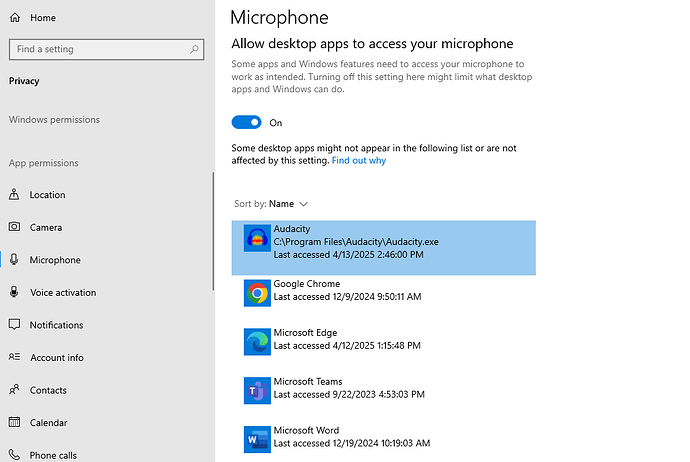Click the Find out why link
This screenshot has height=462, width=690.
tap(359, 161)
